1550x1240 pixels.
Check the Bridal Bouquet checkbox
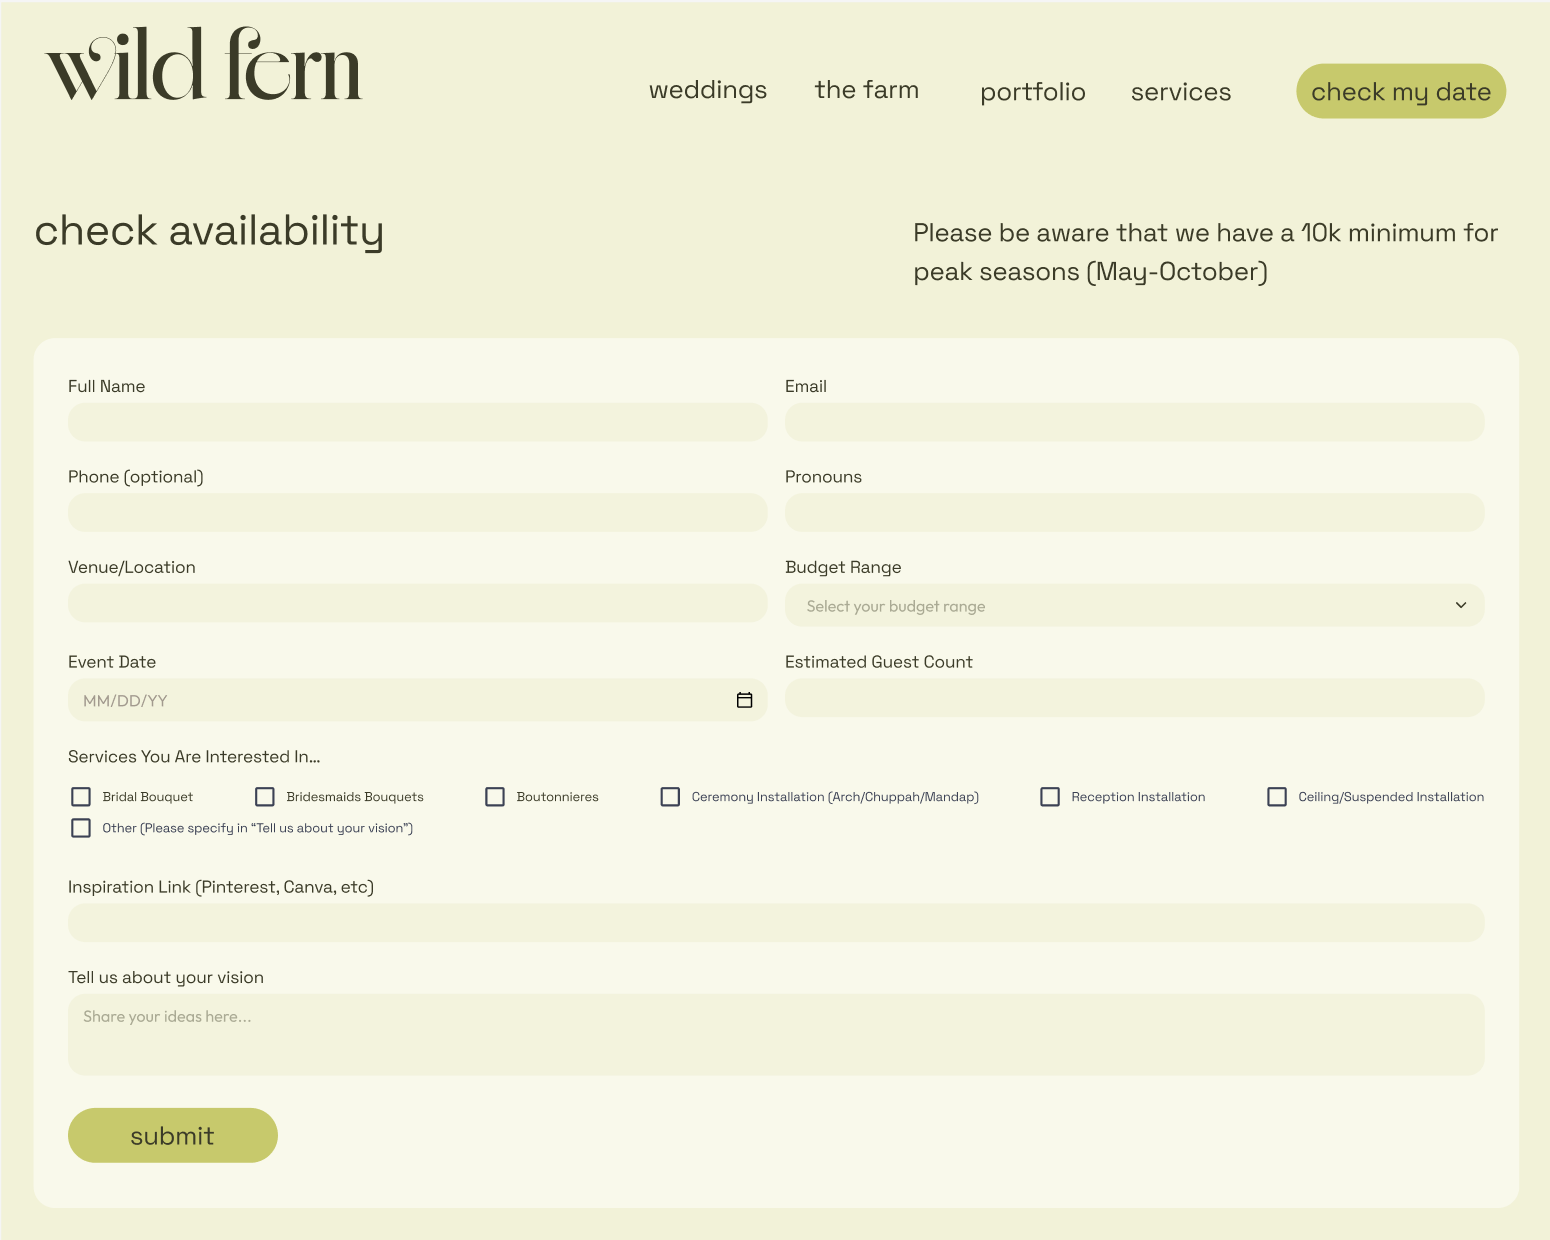(x=81, y=796)
